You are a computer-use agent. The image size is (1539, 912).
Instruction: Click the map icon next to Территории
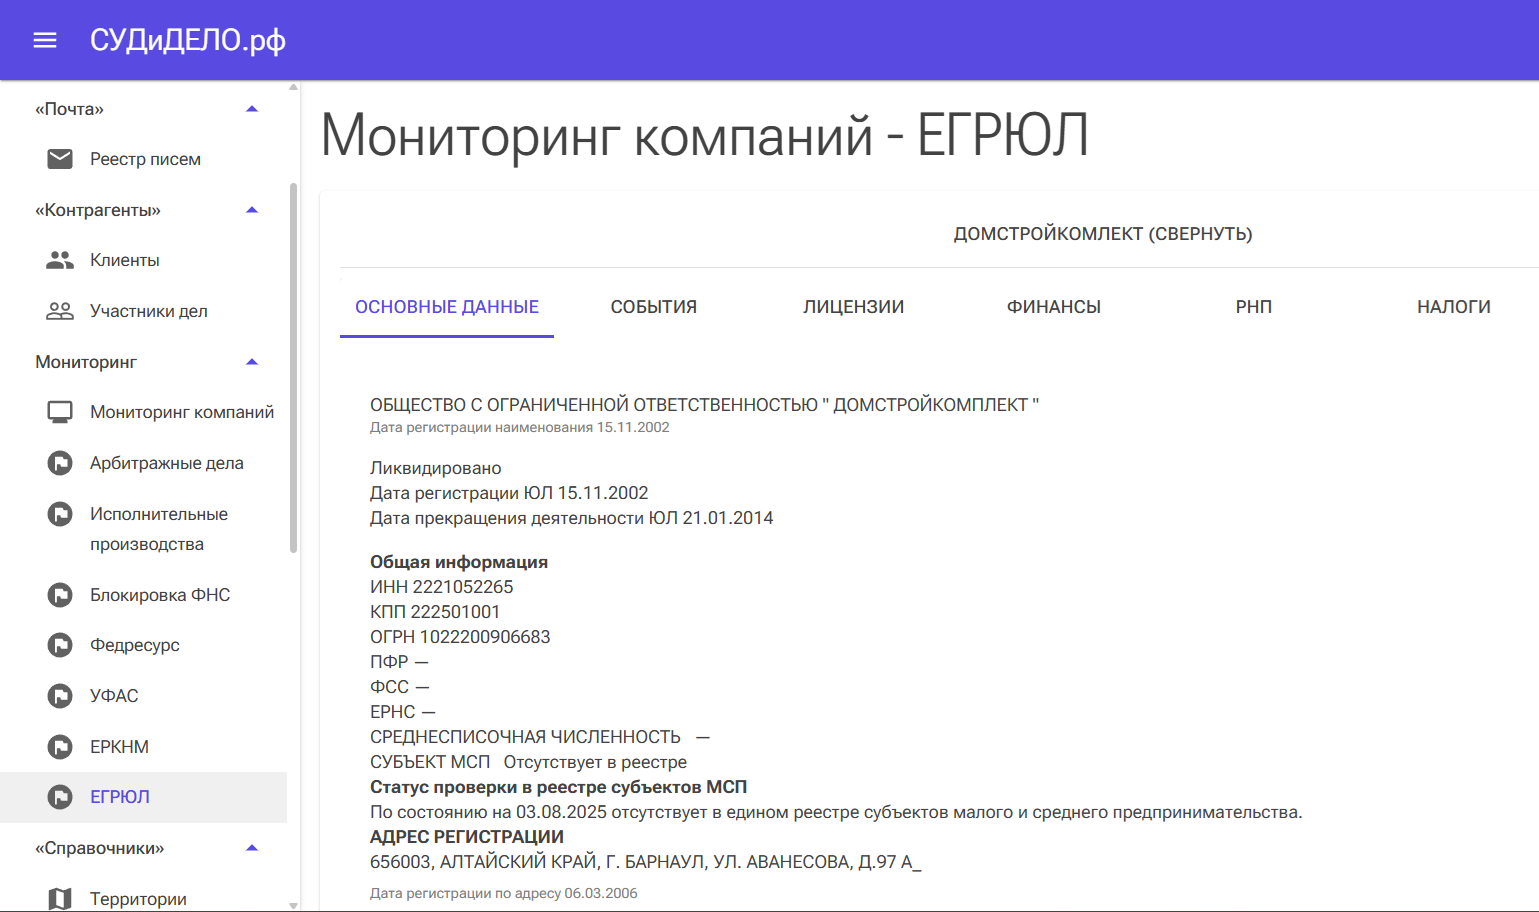coord(60,898)
